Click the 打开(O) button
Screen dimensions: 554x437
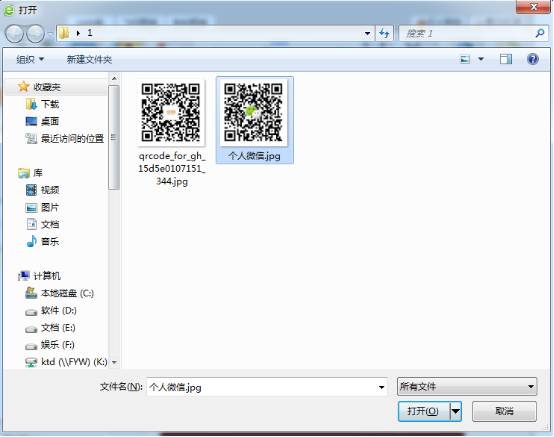[x=424, y=411]
